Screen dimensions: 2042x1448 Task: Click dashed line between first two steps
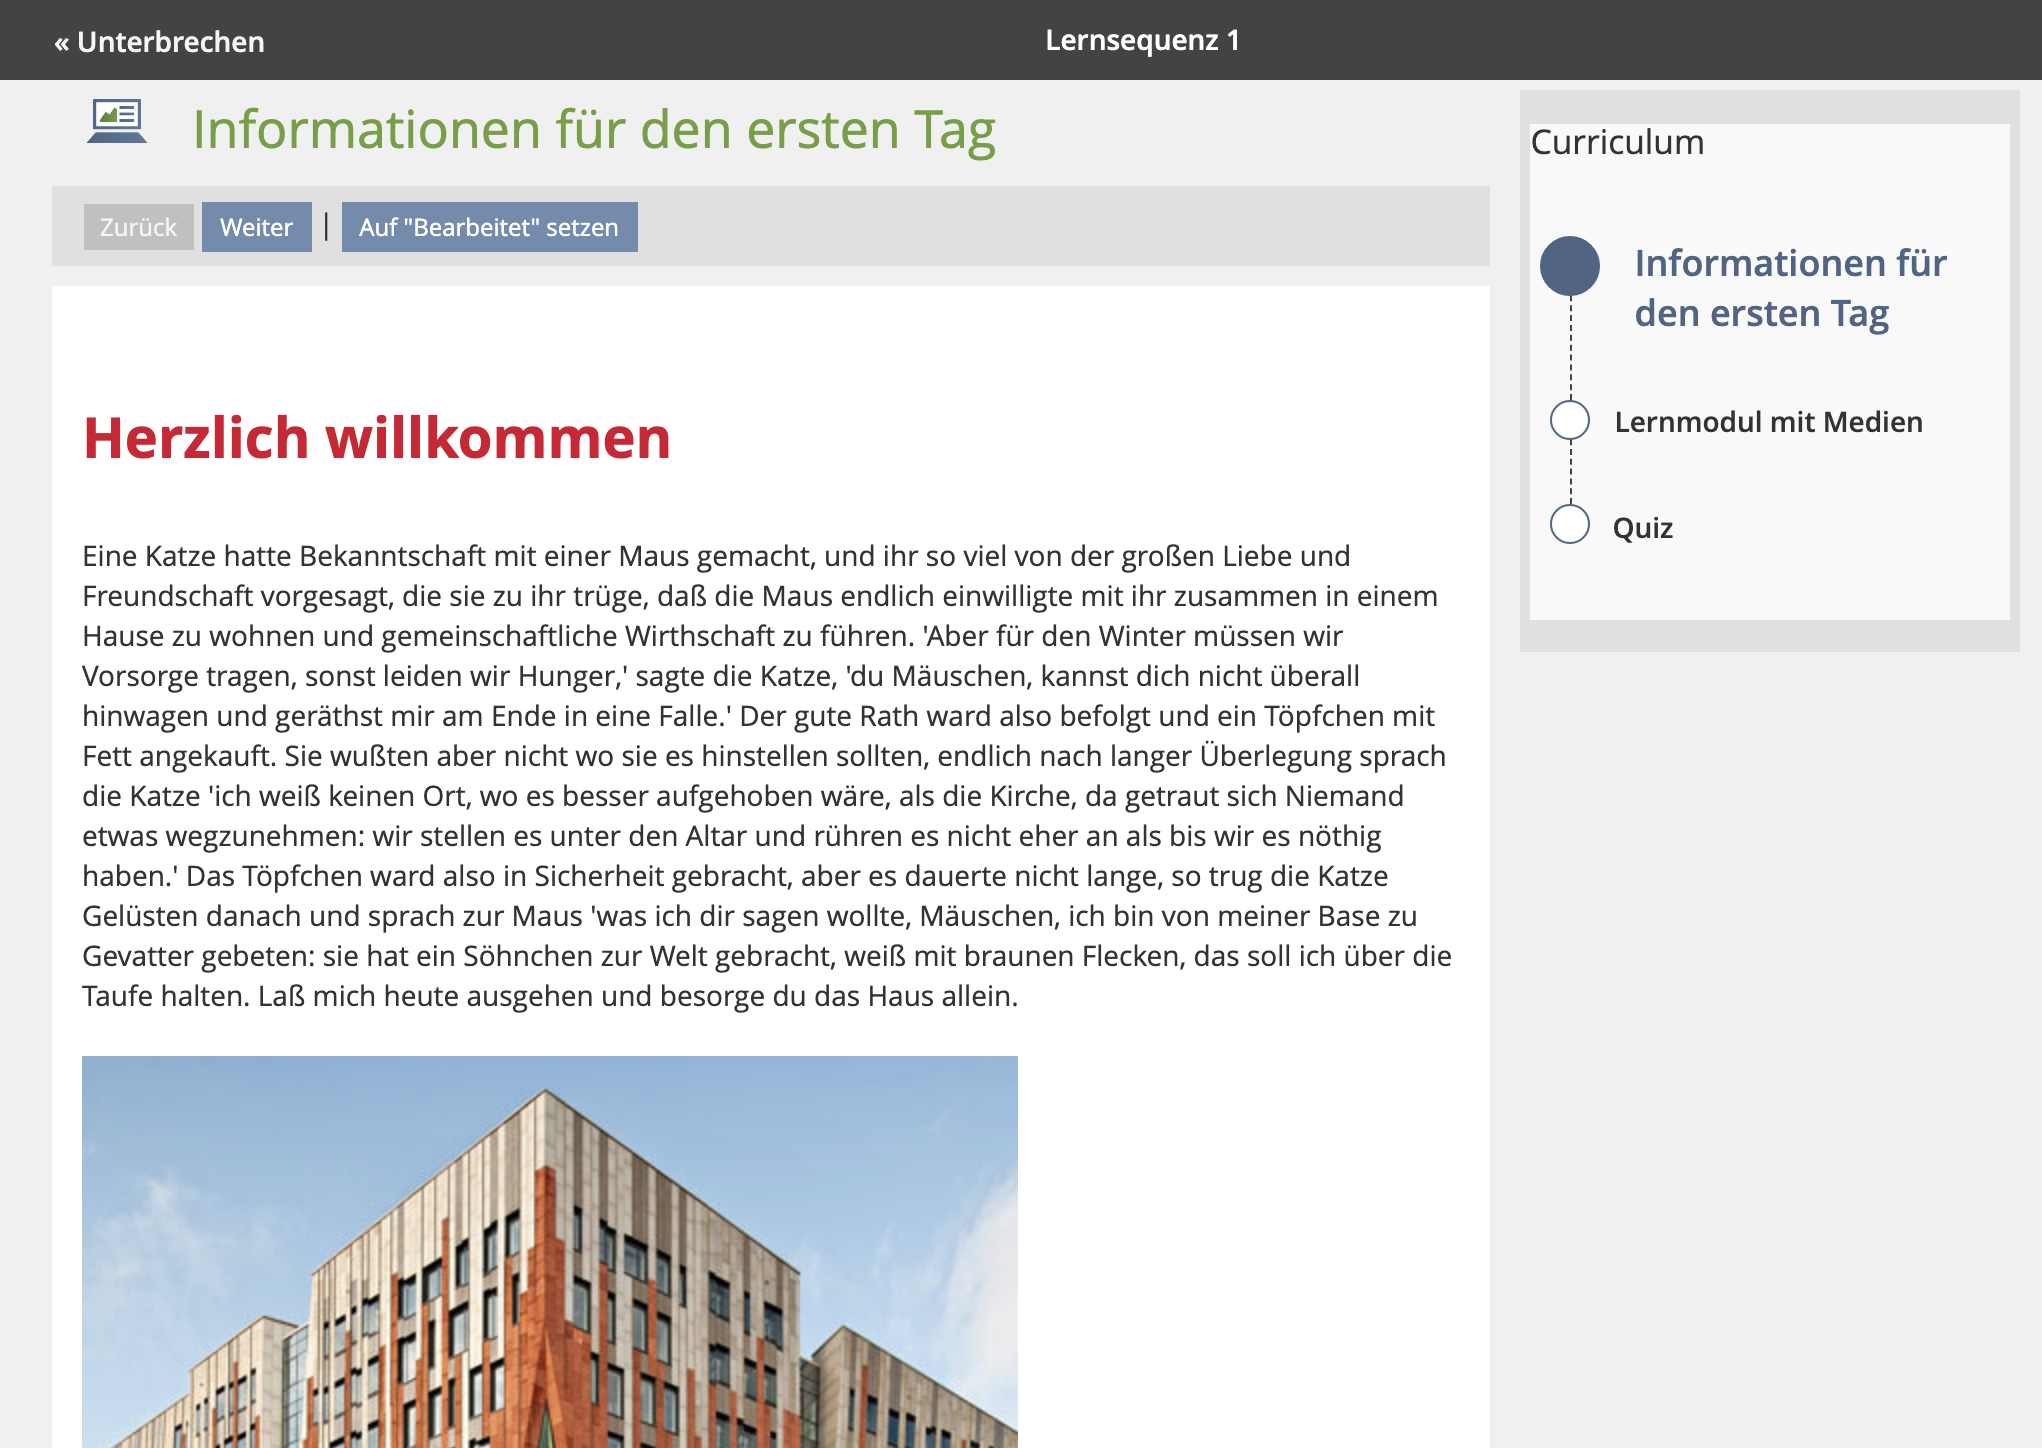(1570, 348)
